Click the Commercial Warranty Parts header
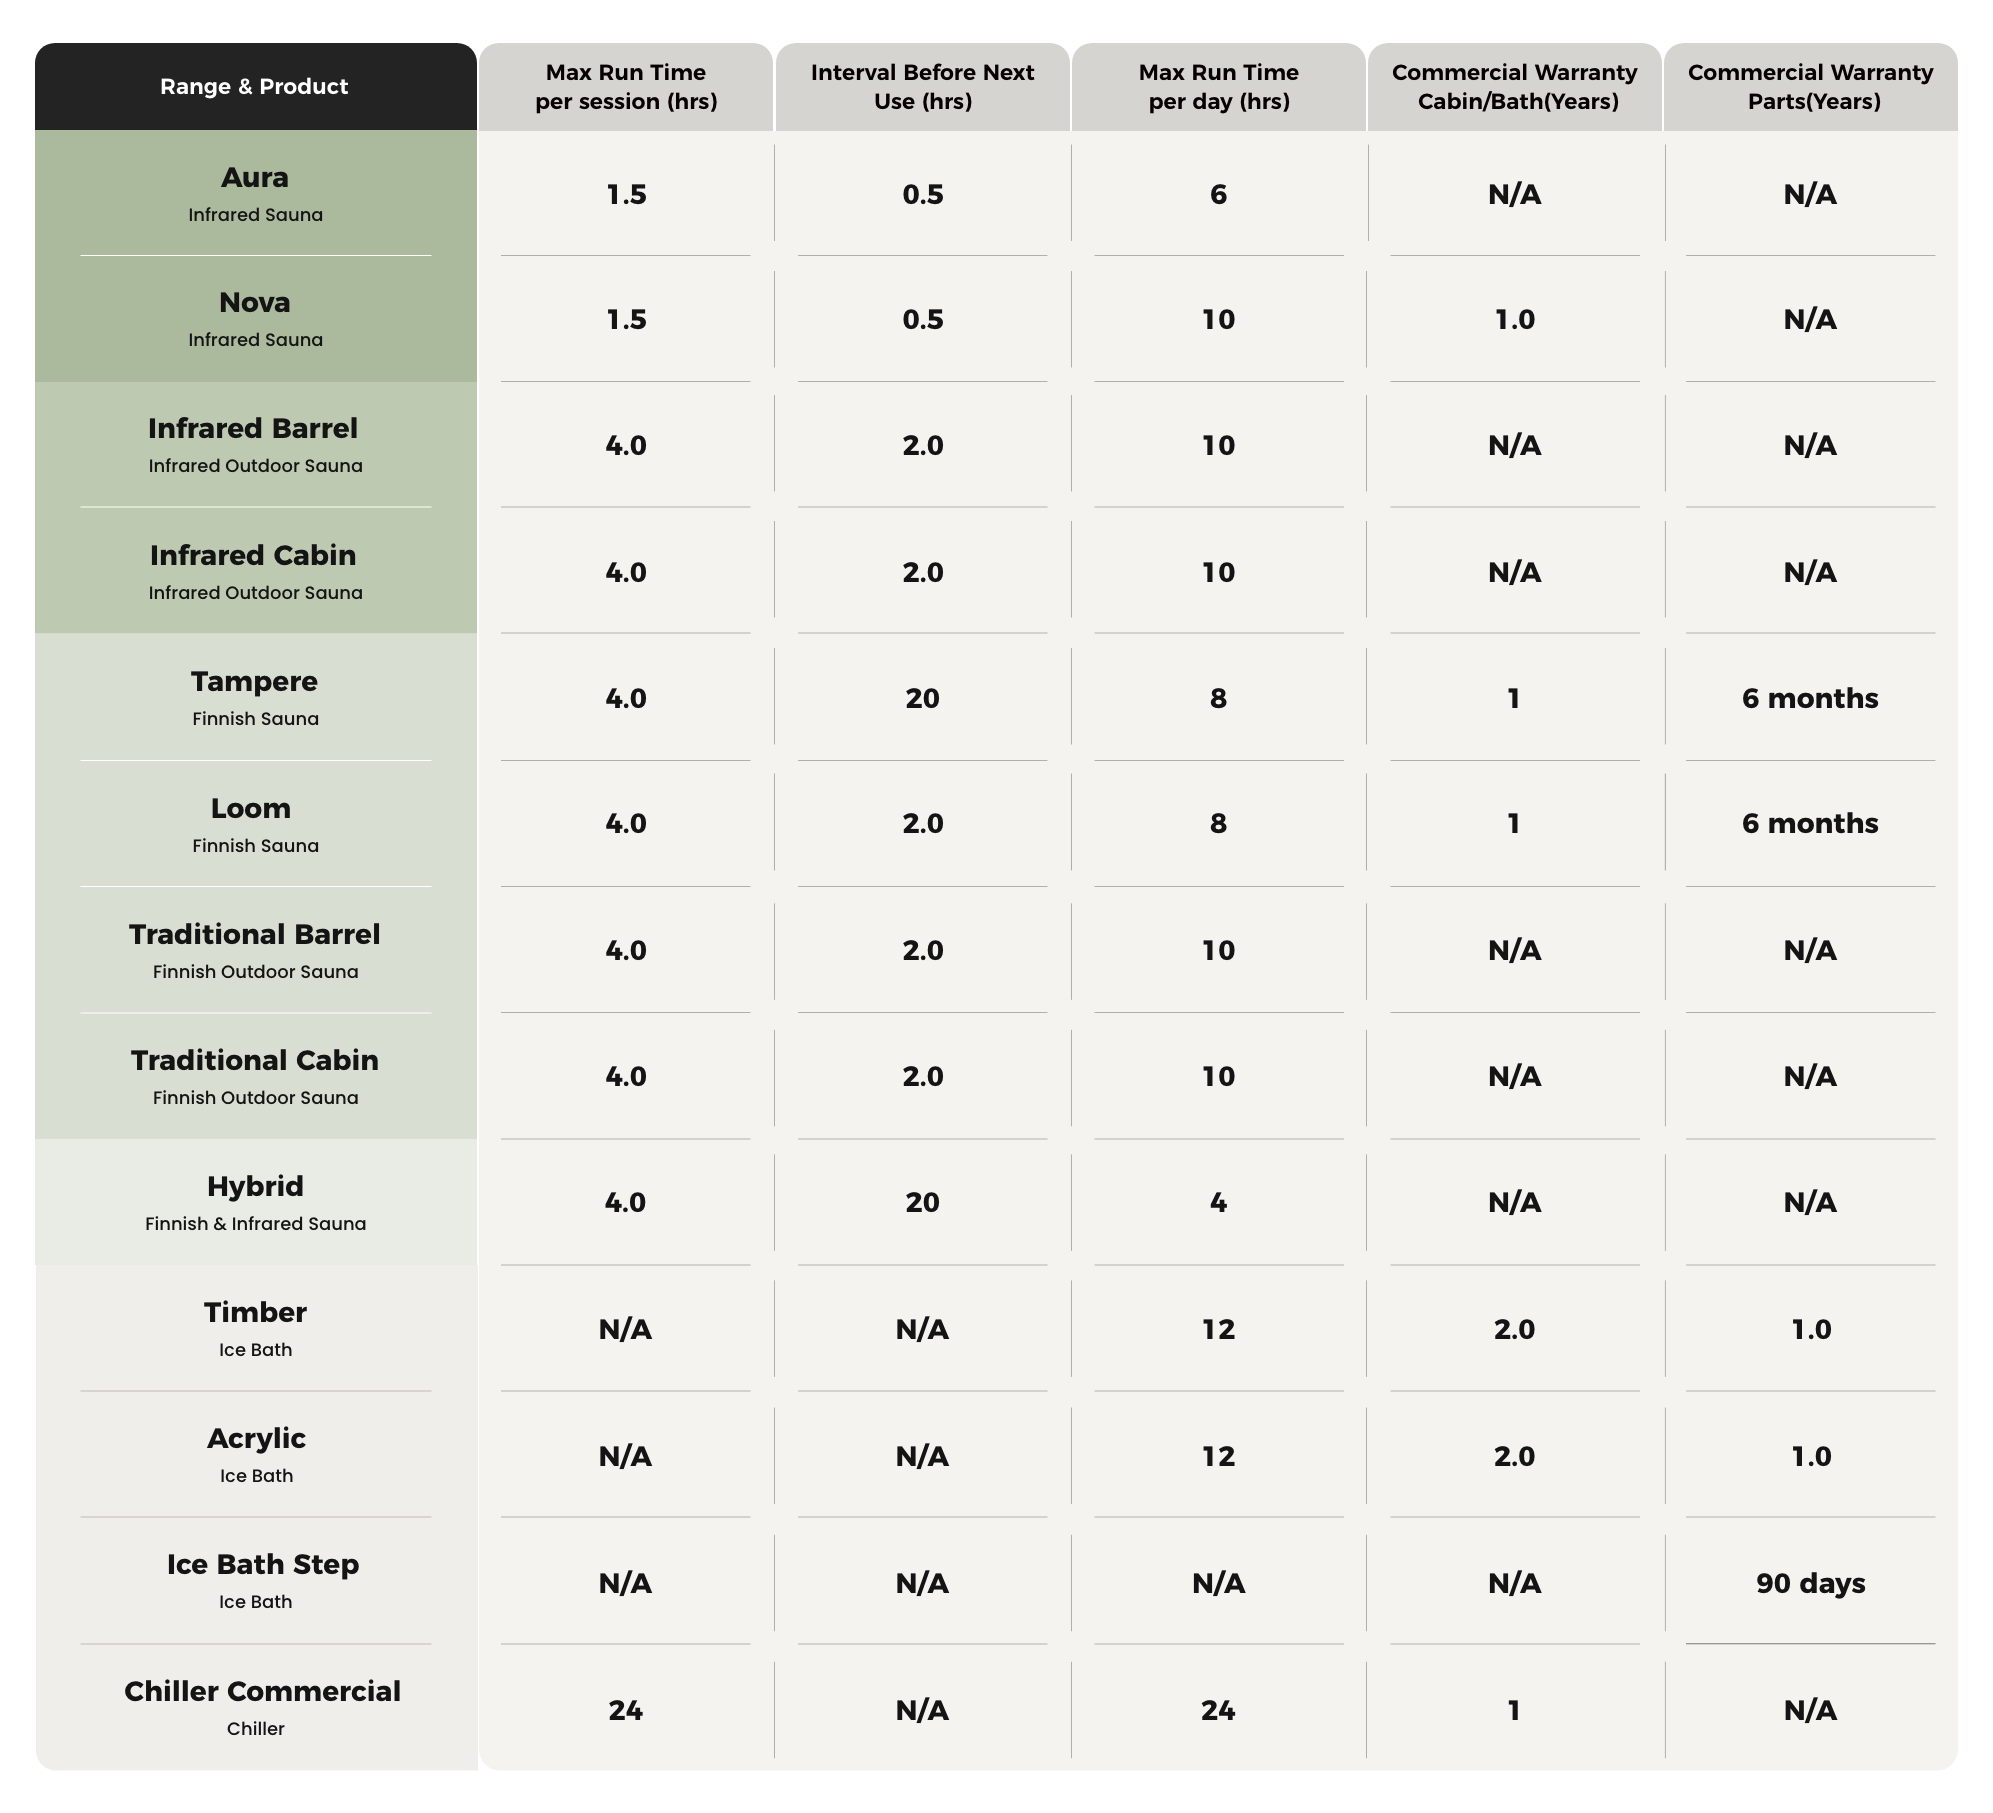1993x1813 pixels. coord(1810,87)
